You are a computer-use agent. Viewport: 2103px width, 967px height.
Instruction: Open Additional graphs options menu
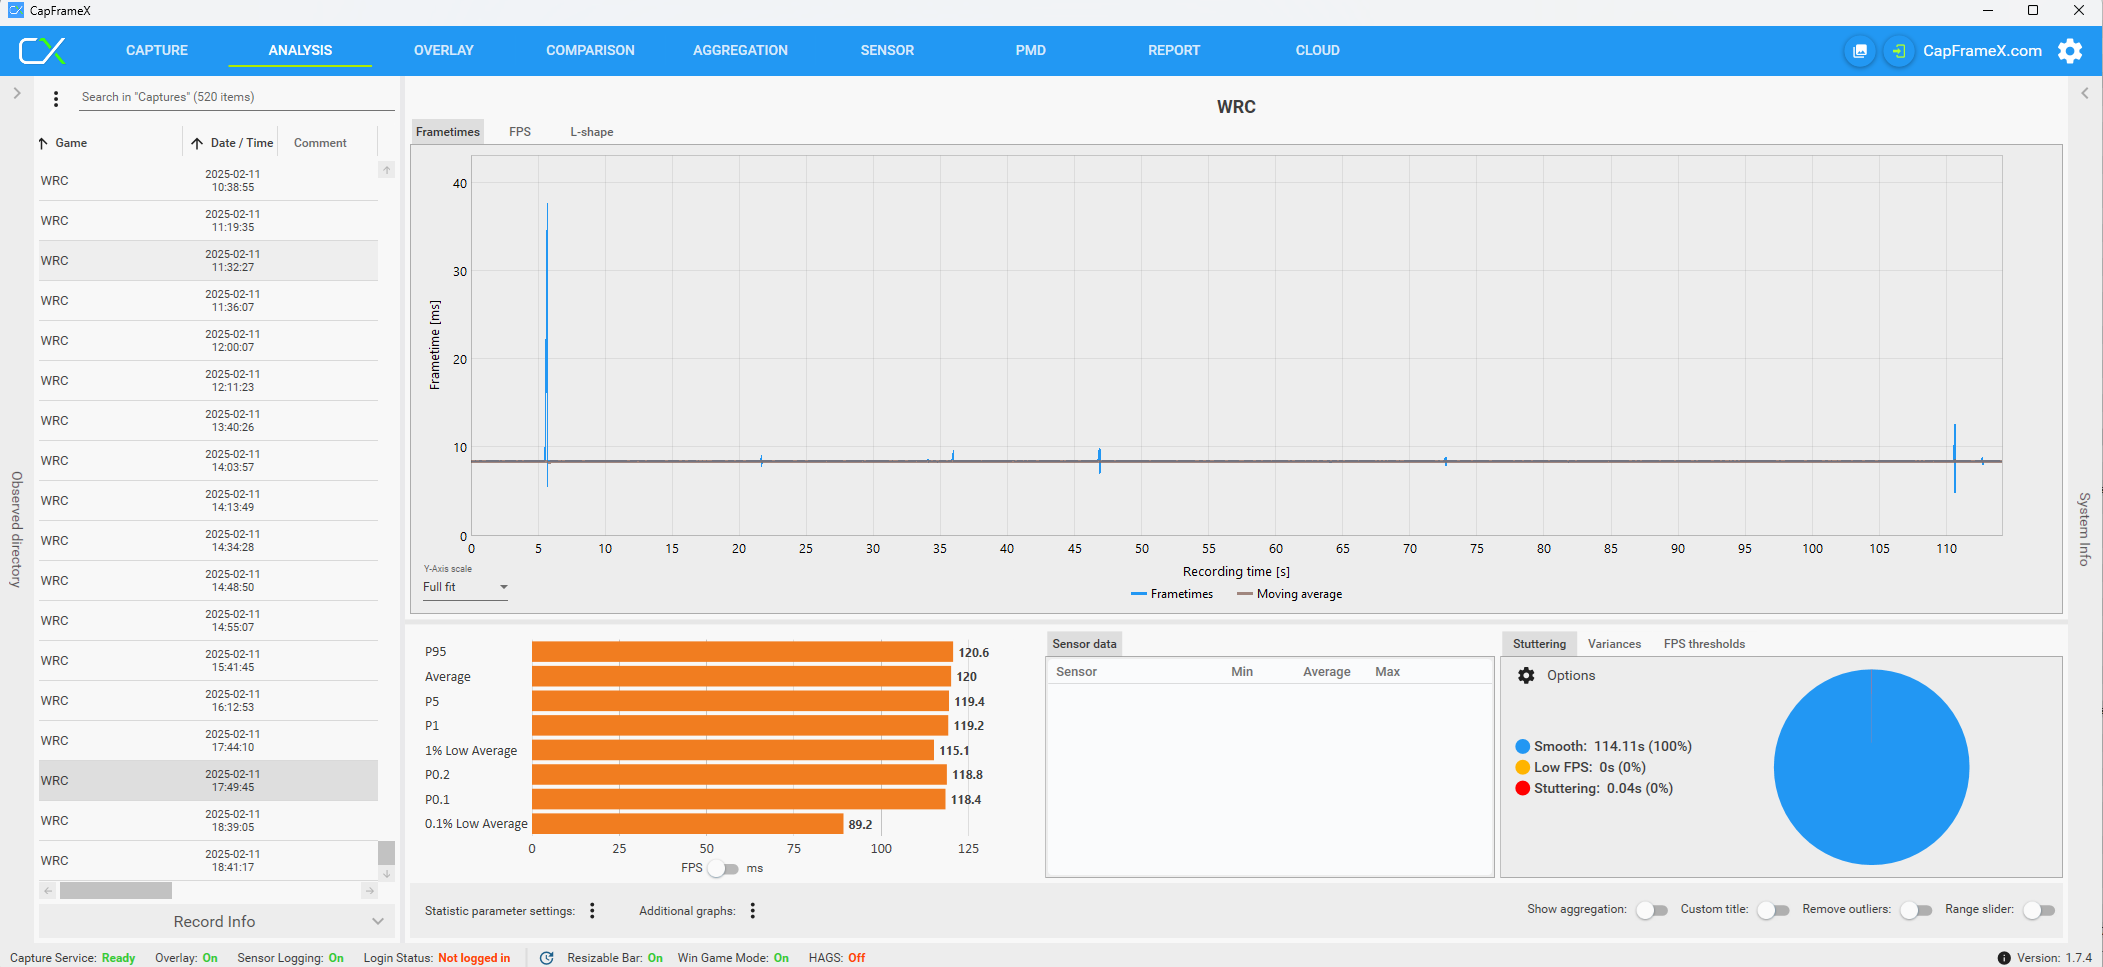click(x=752, y=910)
